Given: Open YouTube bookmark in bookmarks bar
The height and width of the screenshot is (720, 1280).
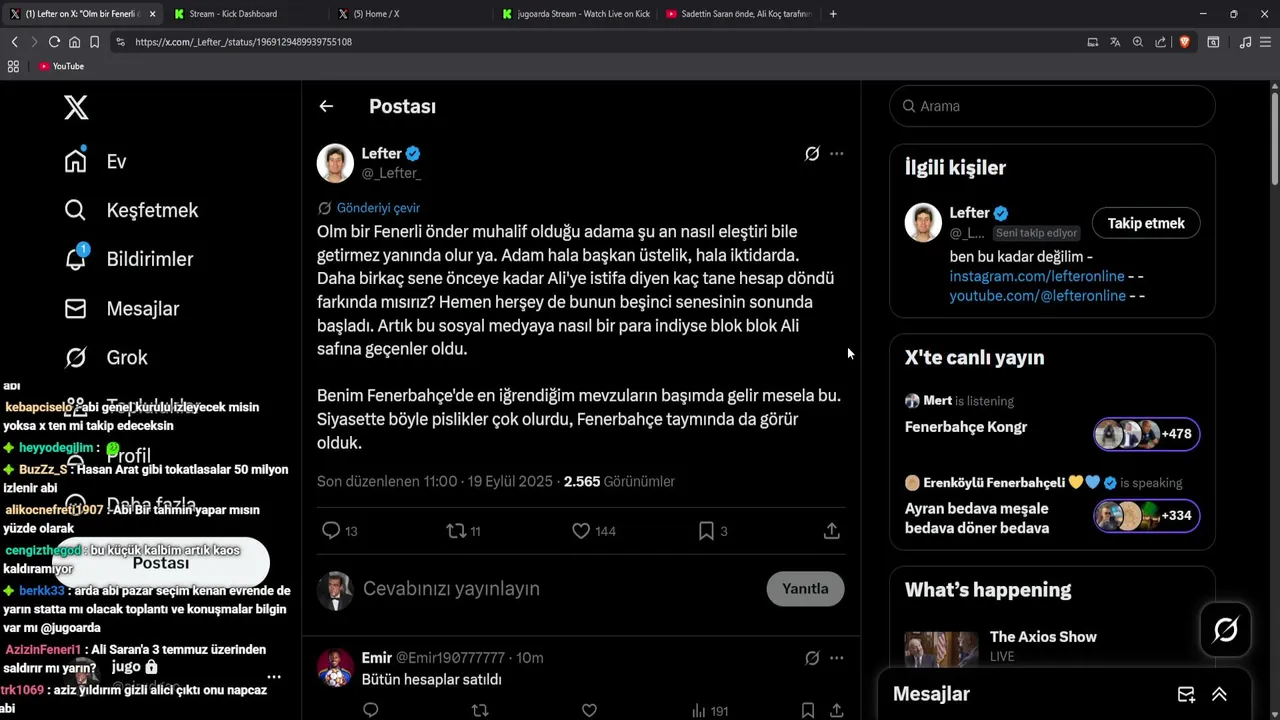Looking at the screenshot, I should [x=61, y=66].
